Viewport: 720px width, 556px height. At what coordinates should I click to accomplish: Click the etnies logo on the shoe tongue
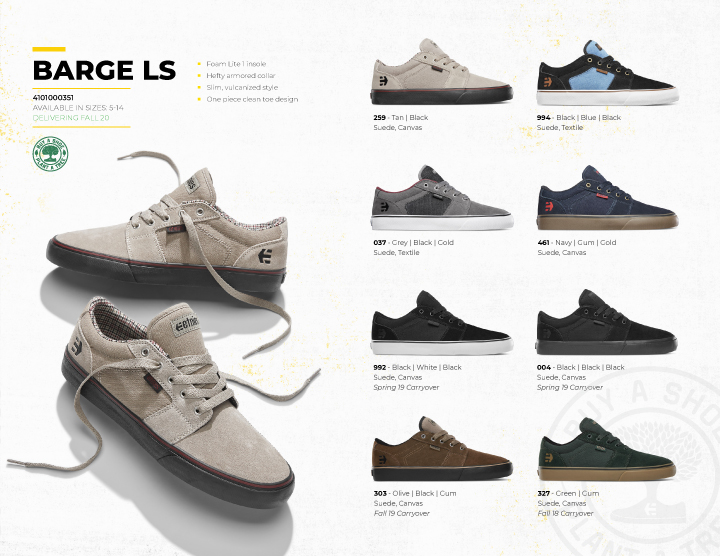click(x=186, y=324)
